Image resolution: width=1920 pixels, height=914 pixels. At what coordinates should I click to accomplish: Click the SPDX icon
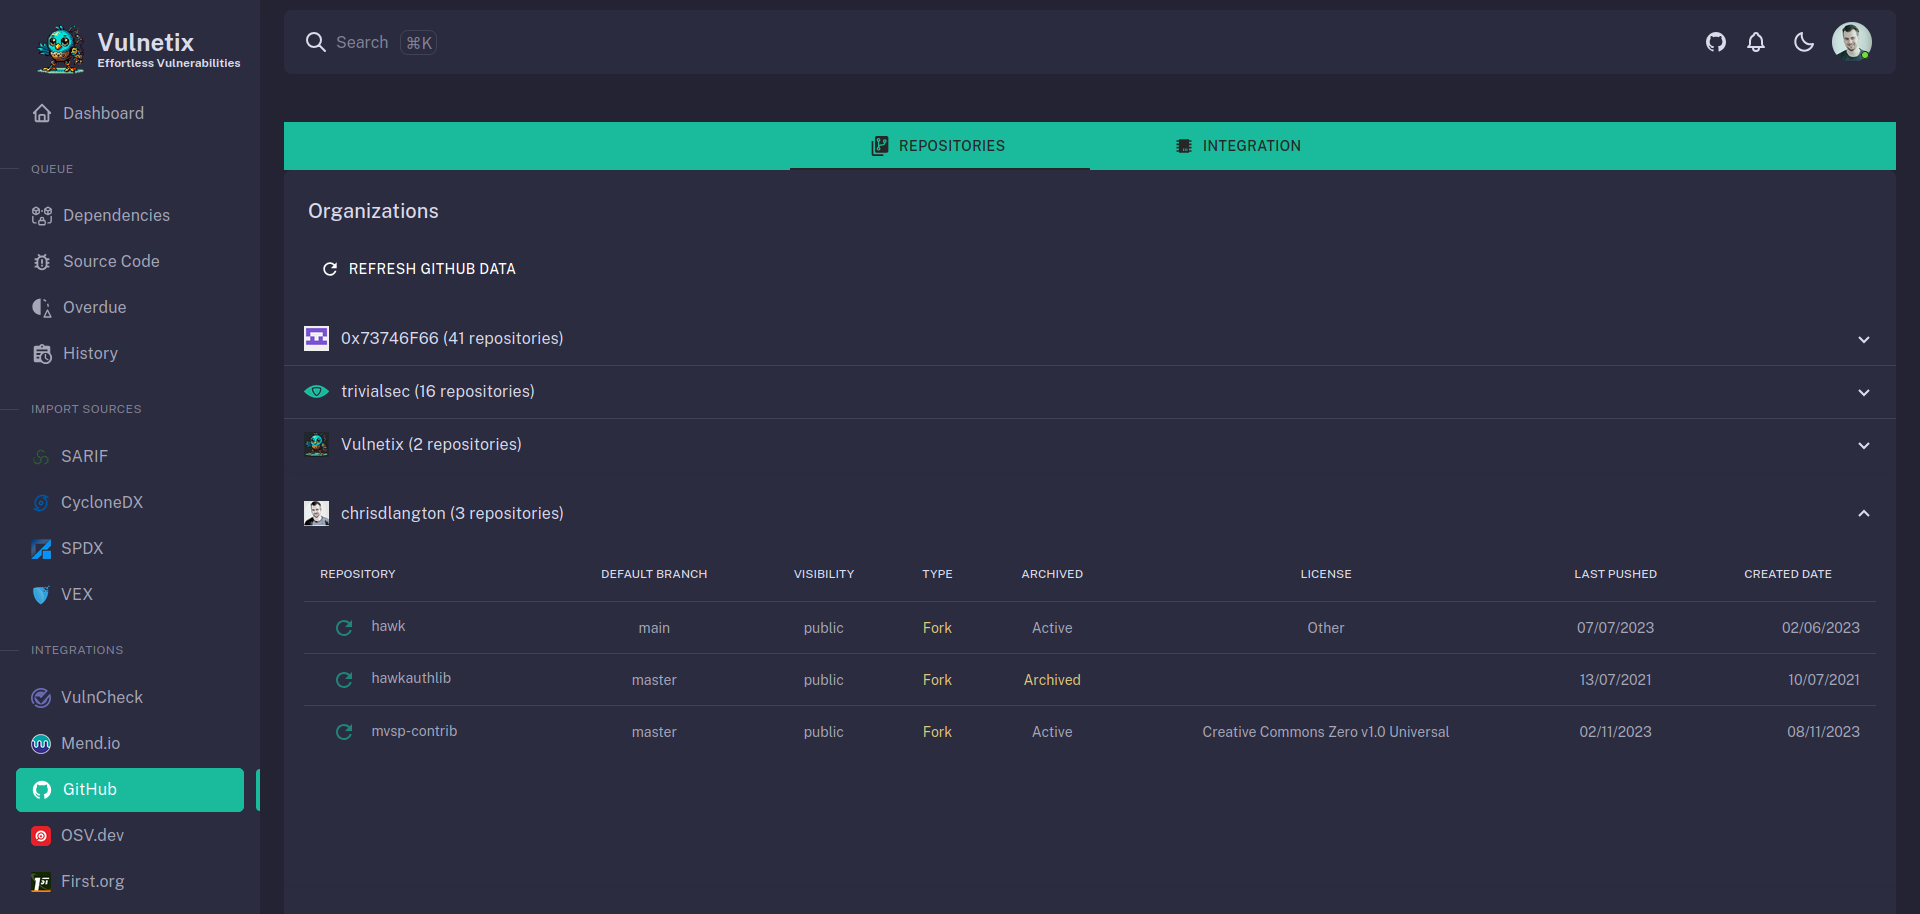pyautogui.click(x=41, y=549)
